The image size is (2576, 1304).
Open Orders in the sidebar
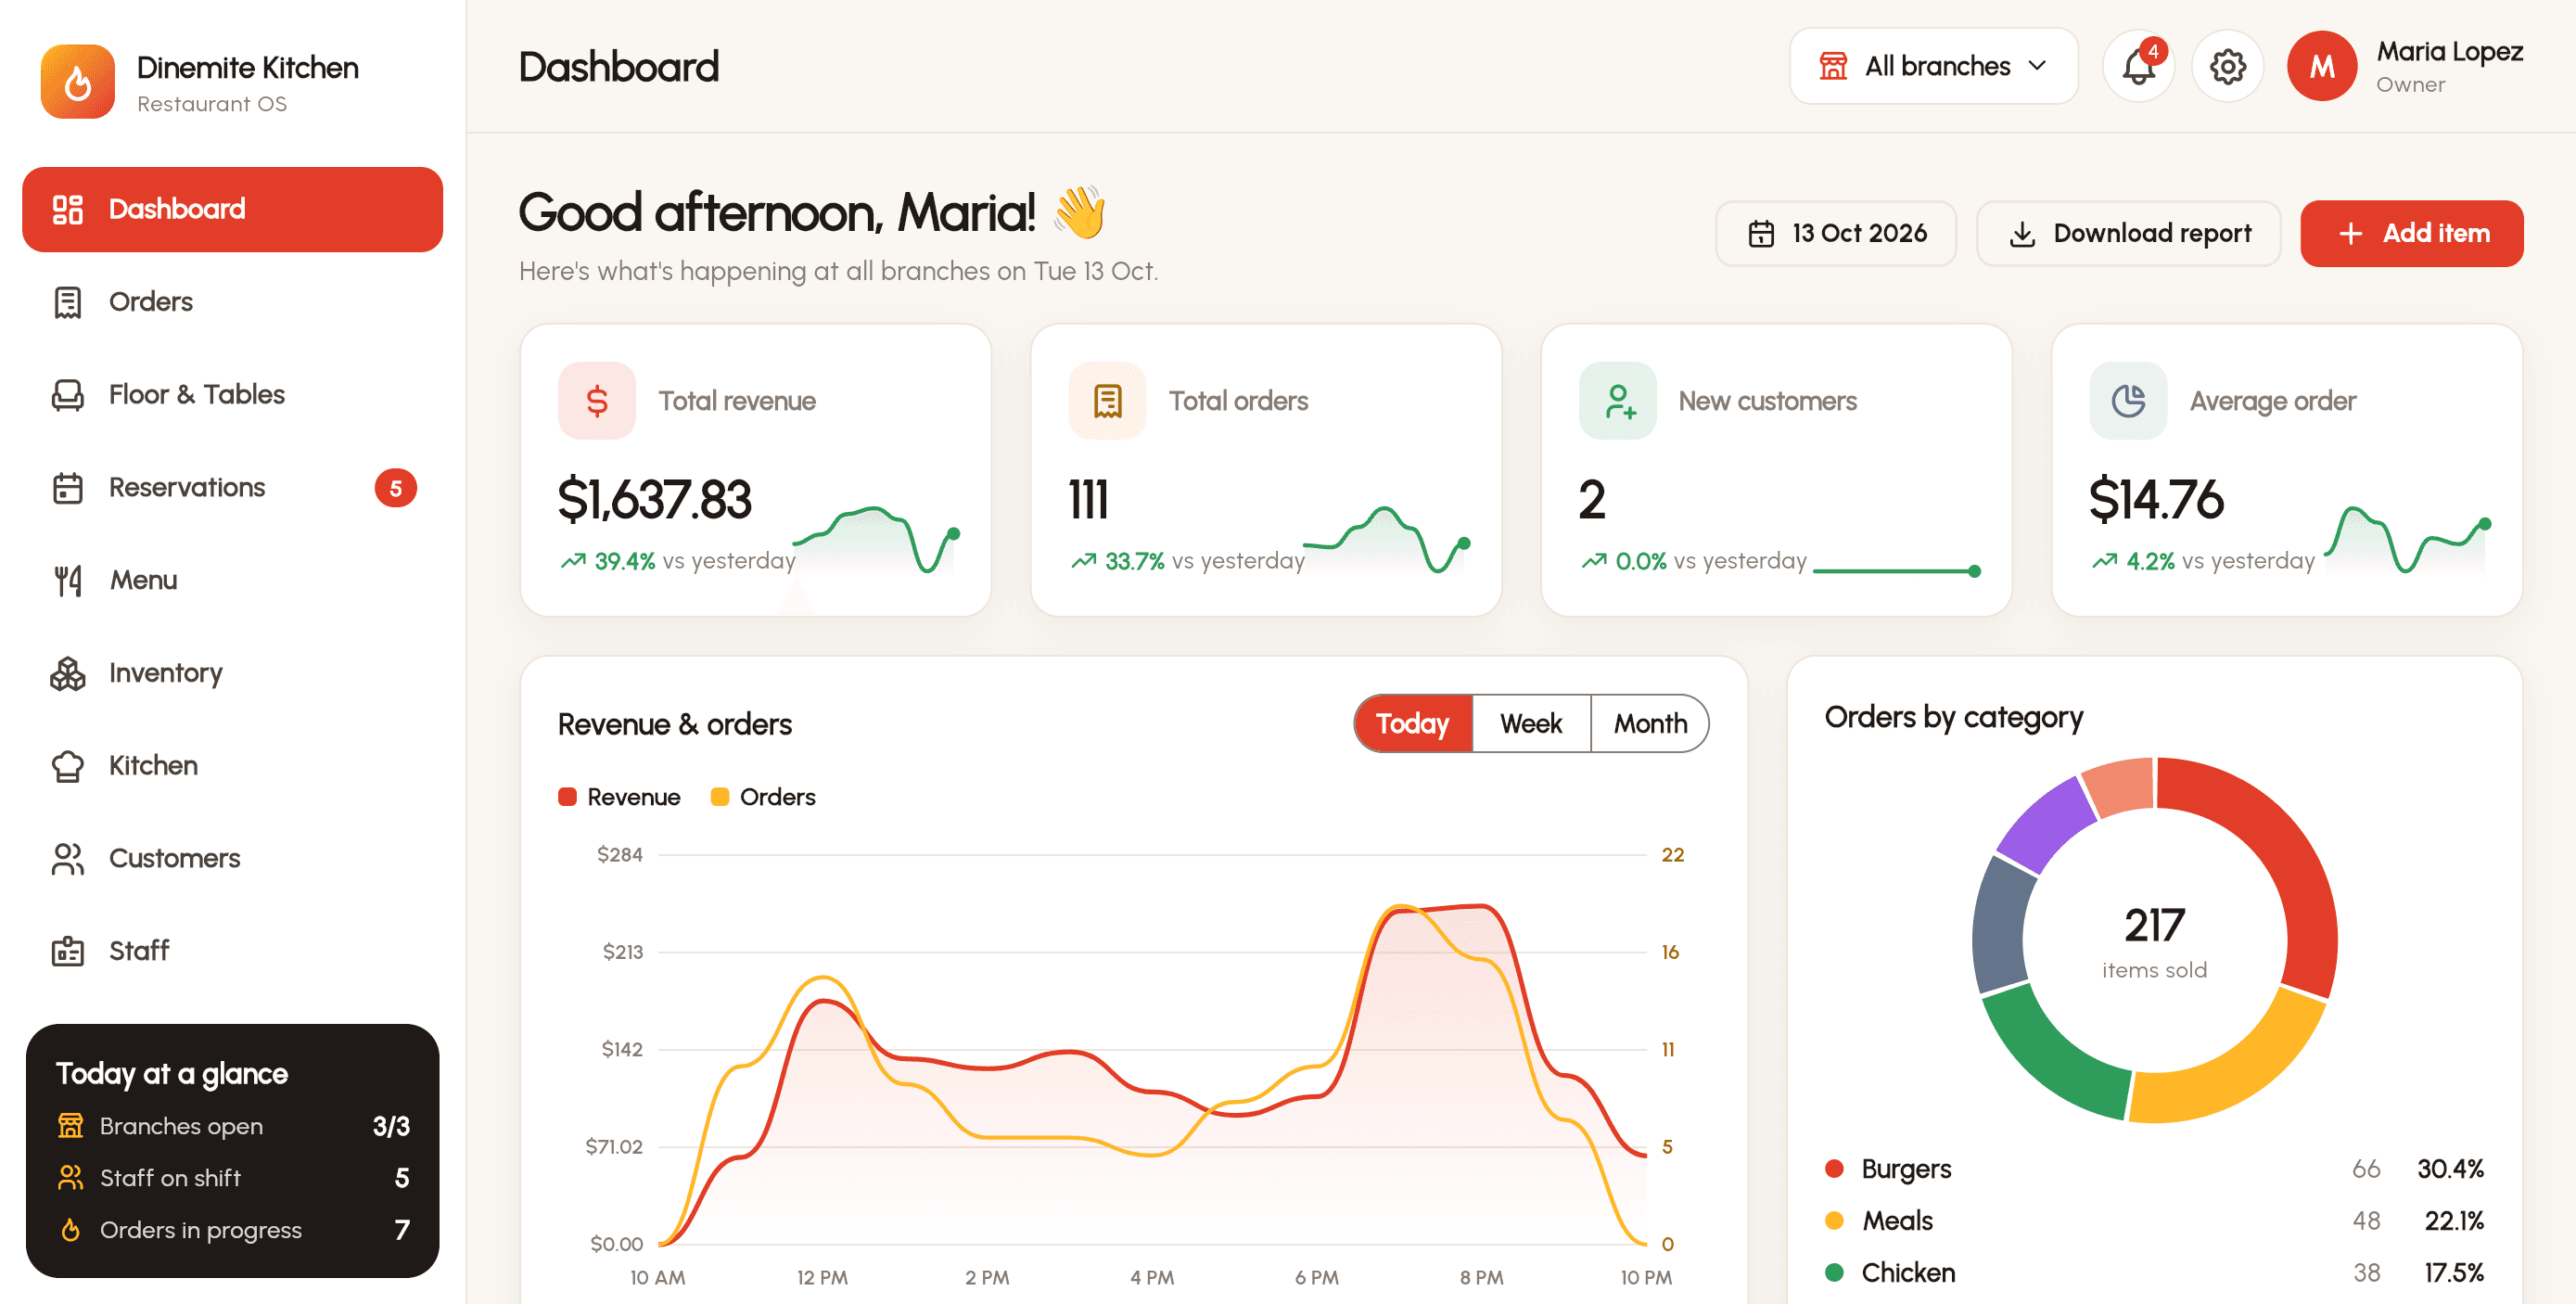[232, 302]
